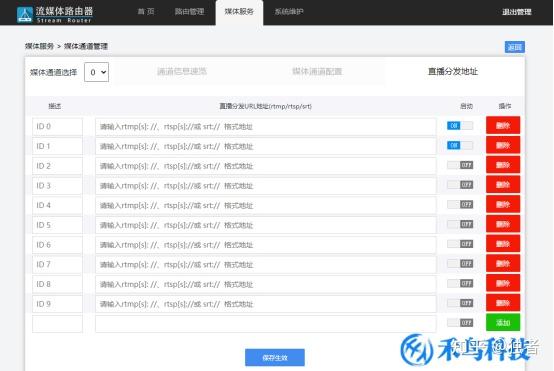Click the URL address field for ID 2
The image size is (554, 371).
point(266,166)
